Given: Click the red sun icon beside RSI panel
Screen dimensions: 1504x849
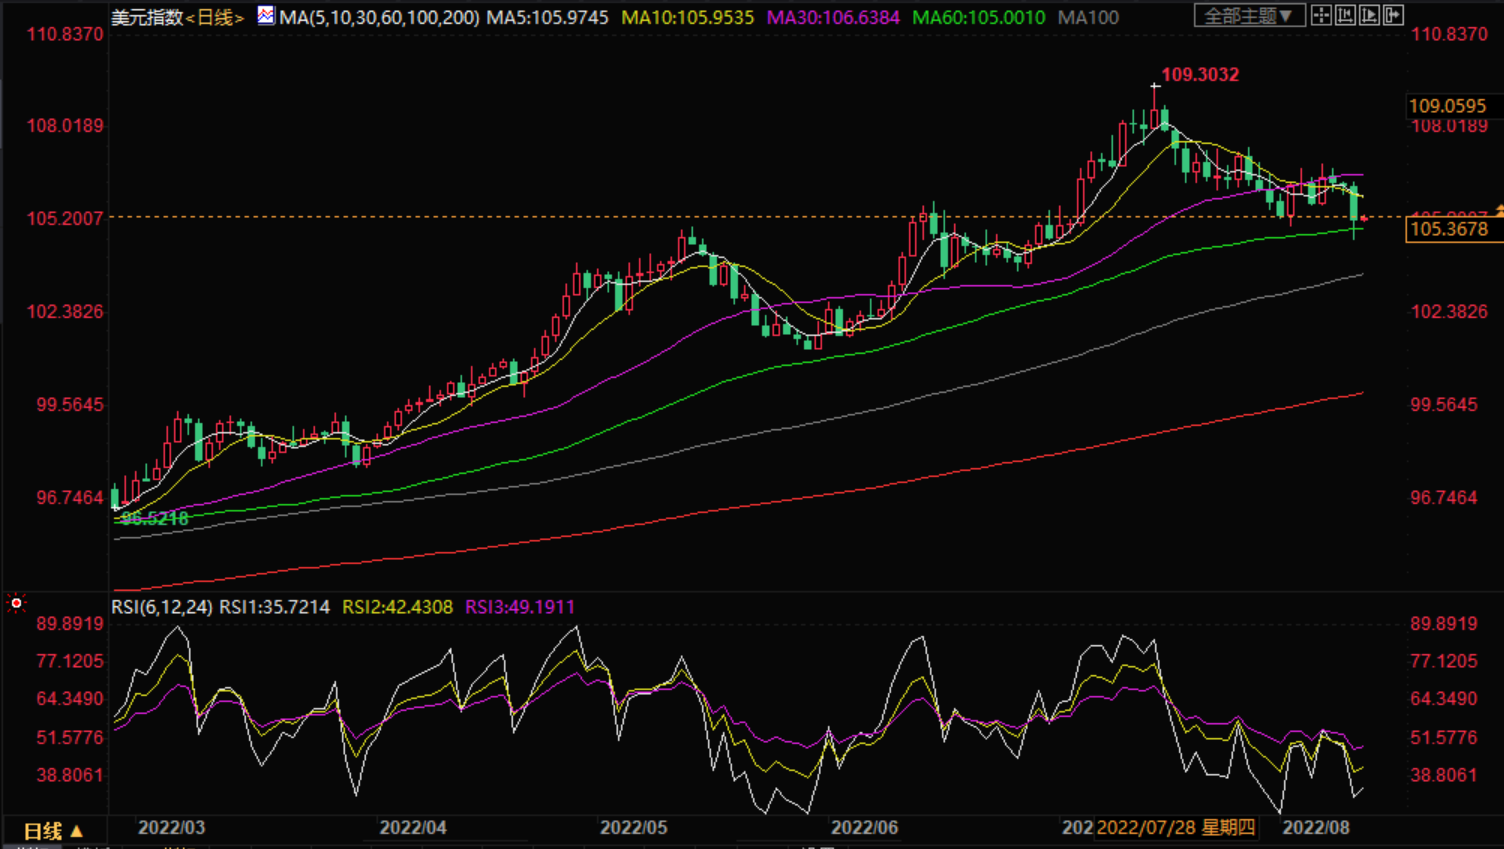Looking at the screenshot, I should click(x=16, y=603).
